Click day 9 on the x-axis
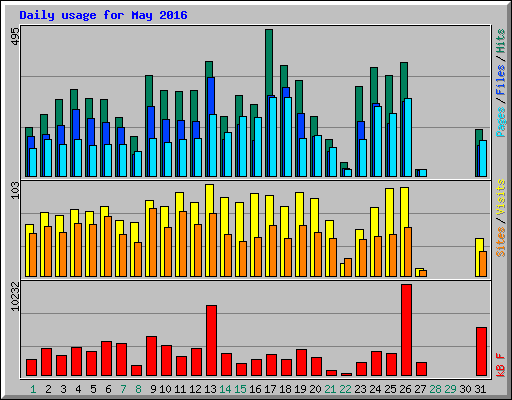512x400 pixels. 153,389
